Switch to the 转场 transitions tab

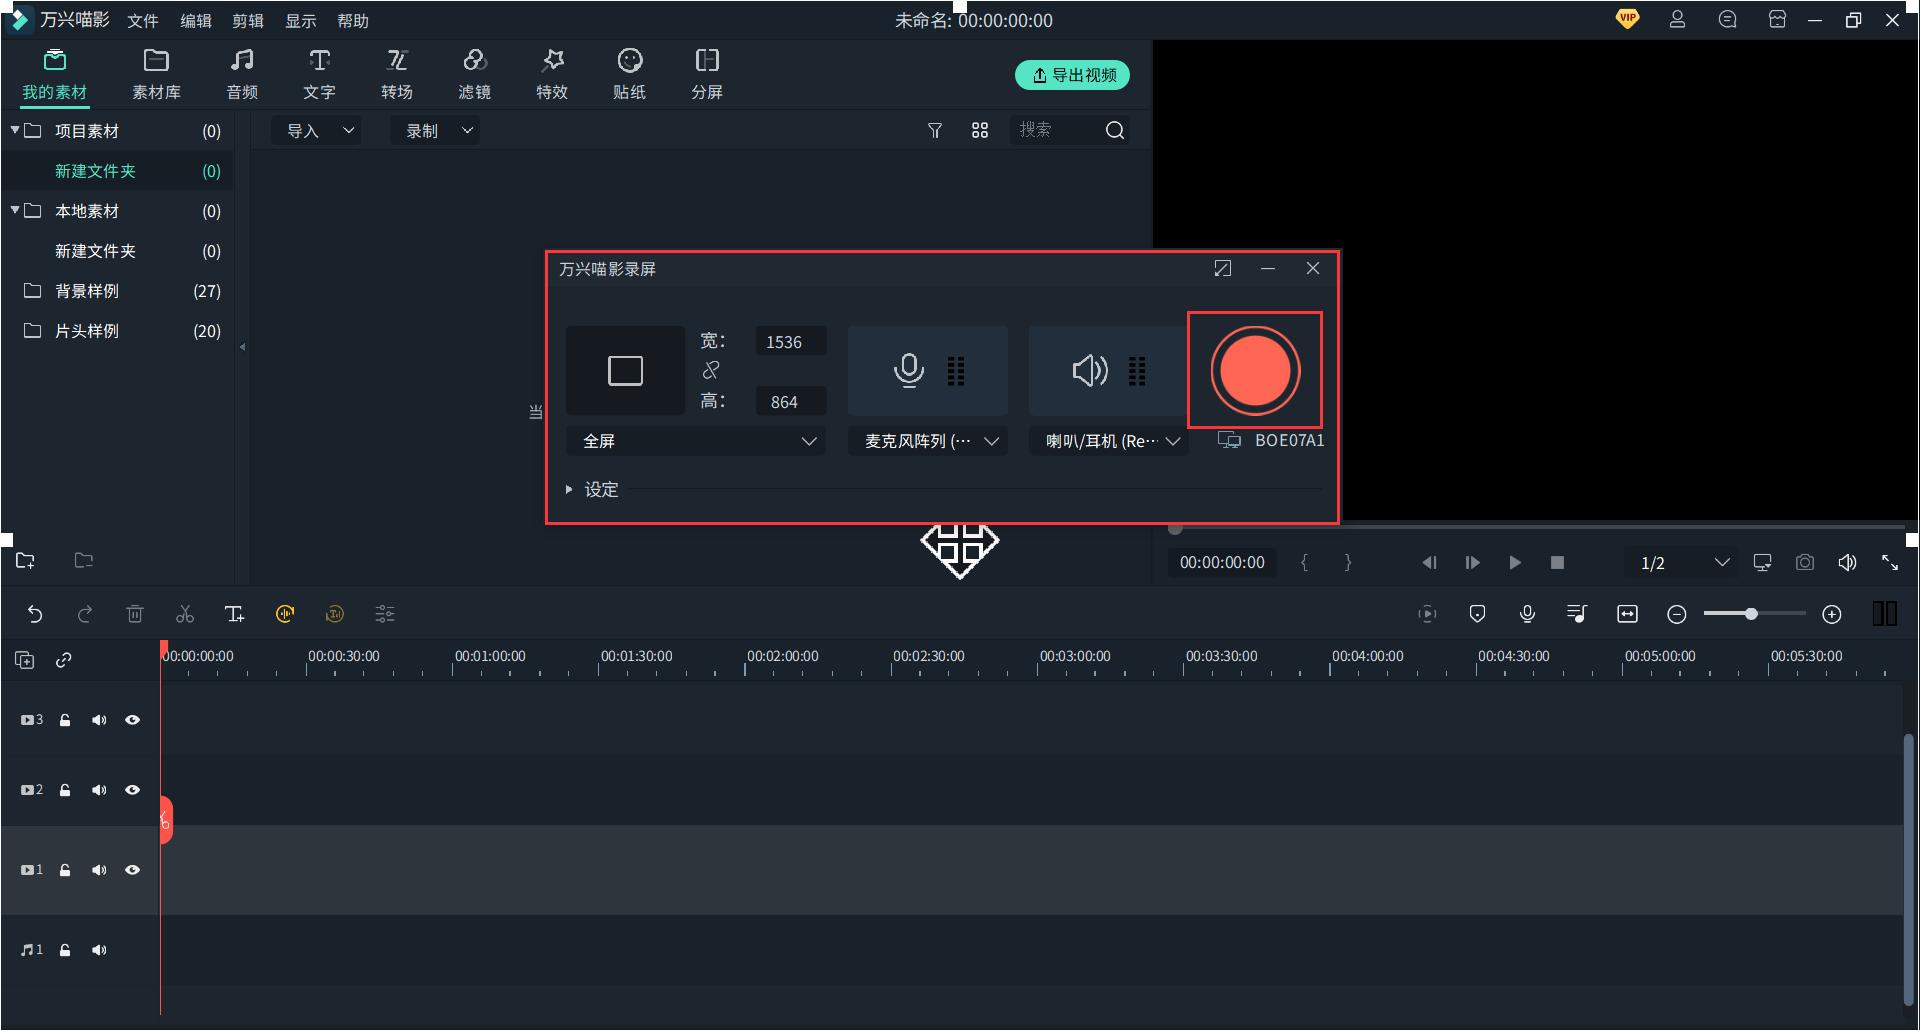click(x=397, y=74)
